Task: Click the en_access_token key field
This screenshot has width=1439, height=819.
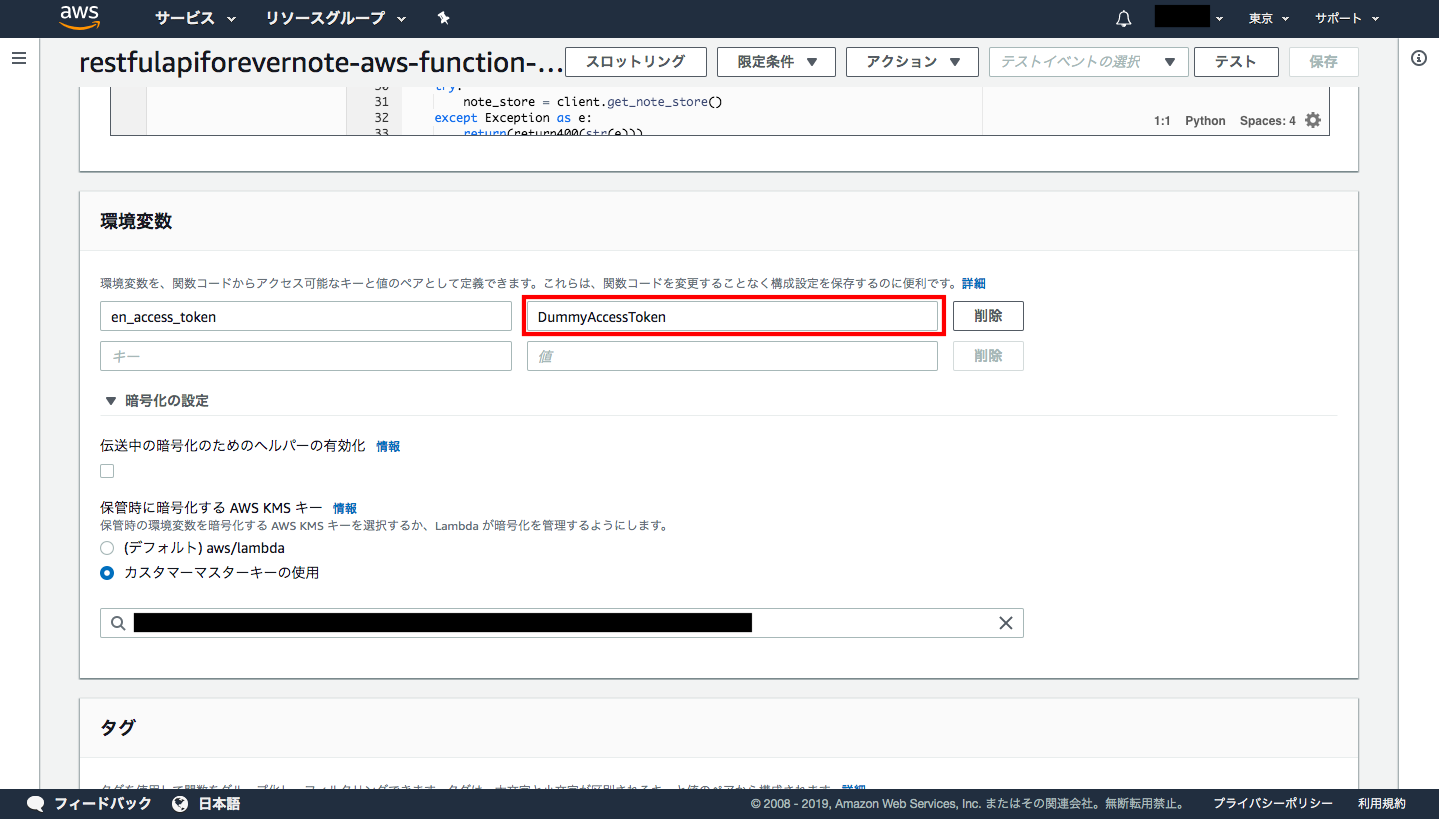Action: 306,316
